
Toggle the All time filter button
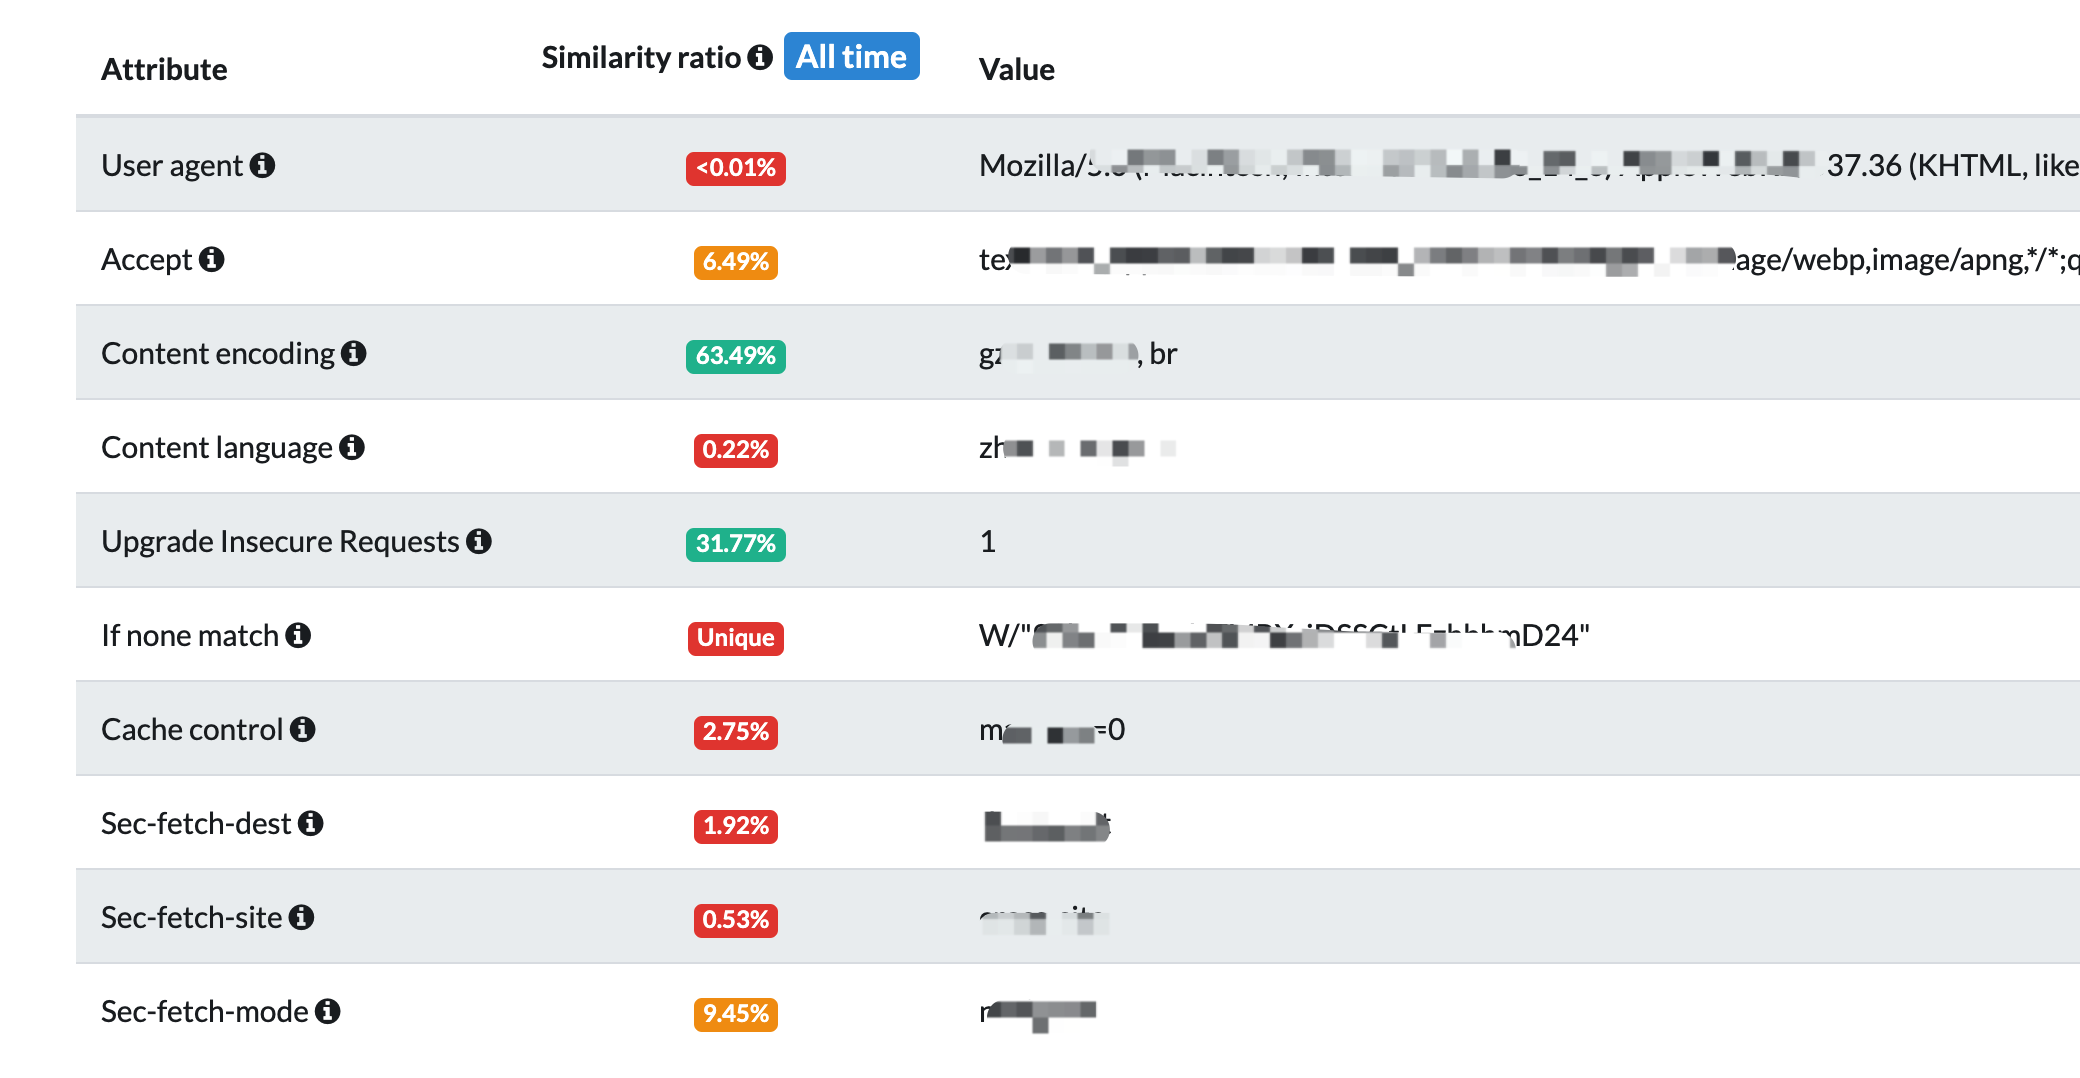(x=851, y=56)
